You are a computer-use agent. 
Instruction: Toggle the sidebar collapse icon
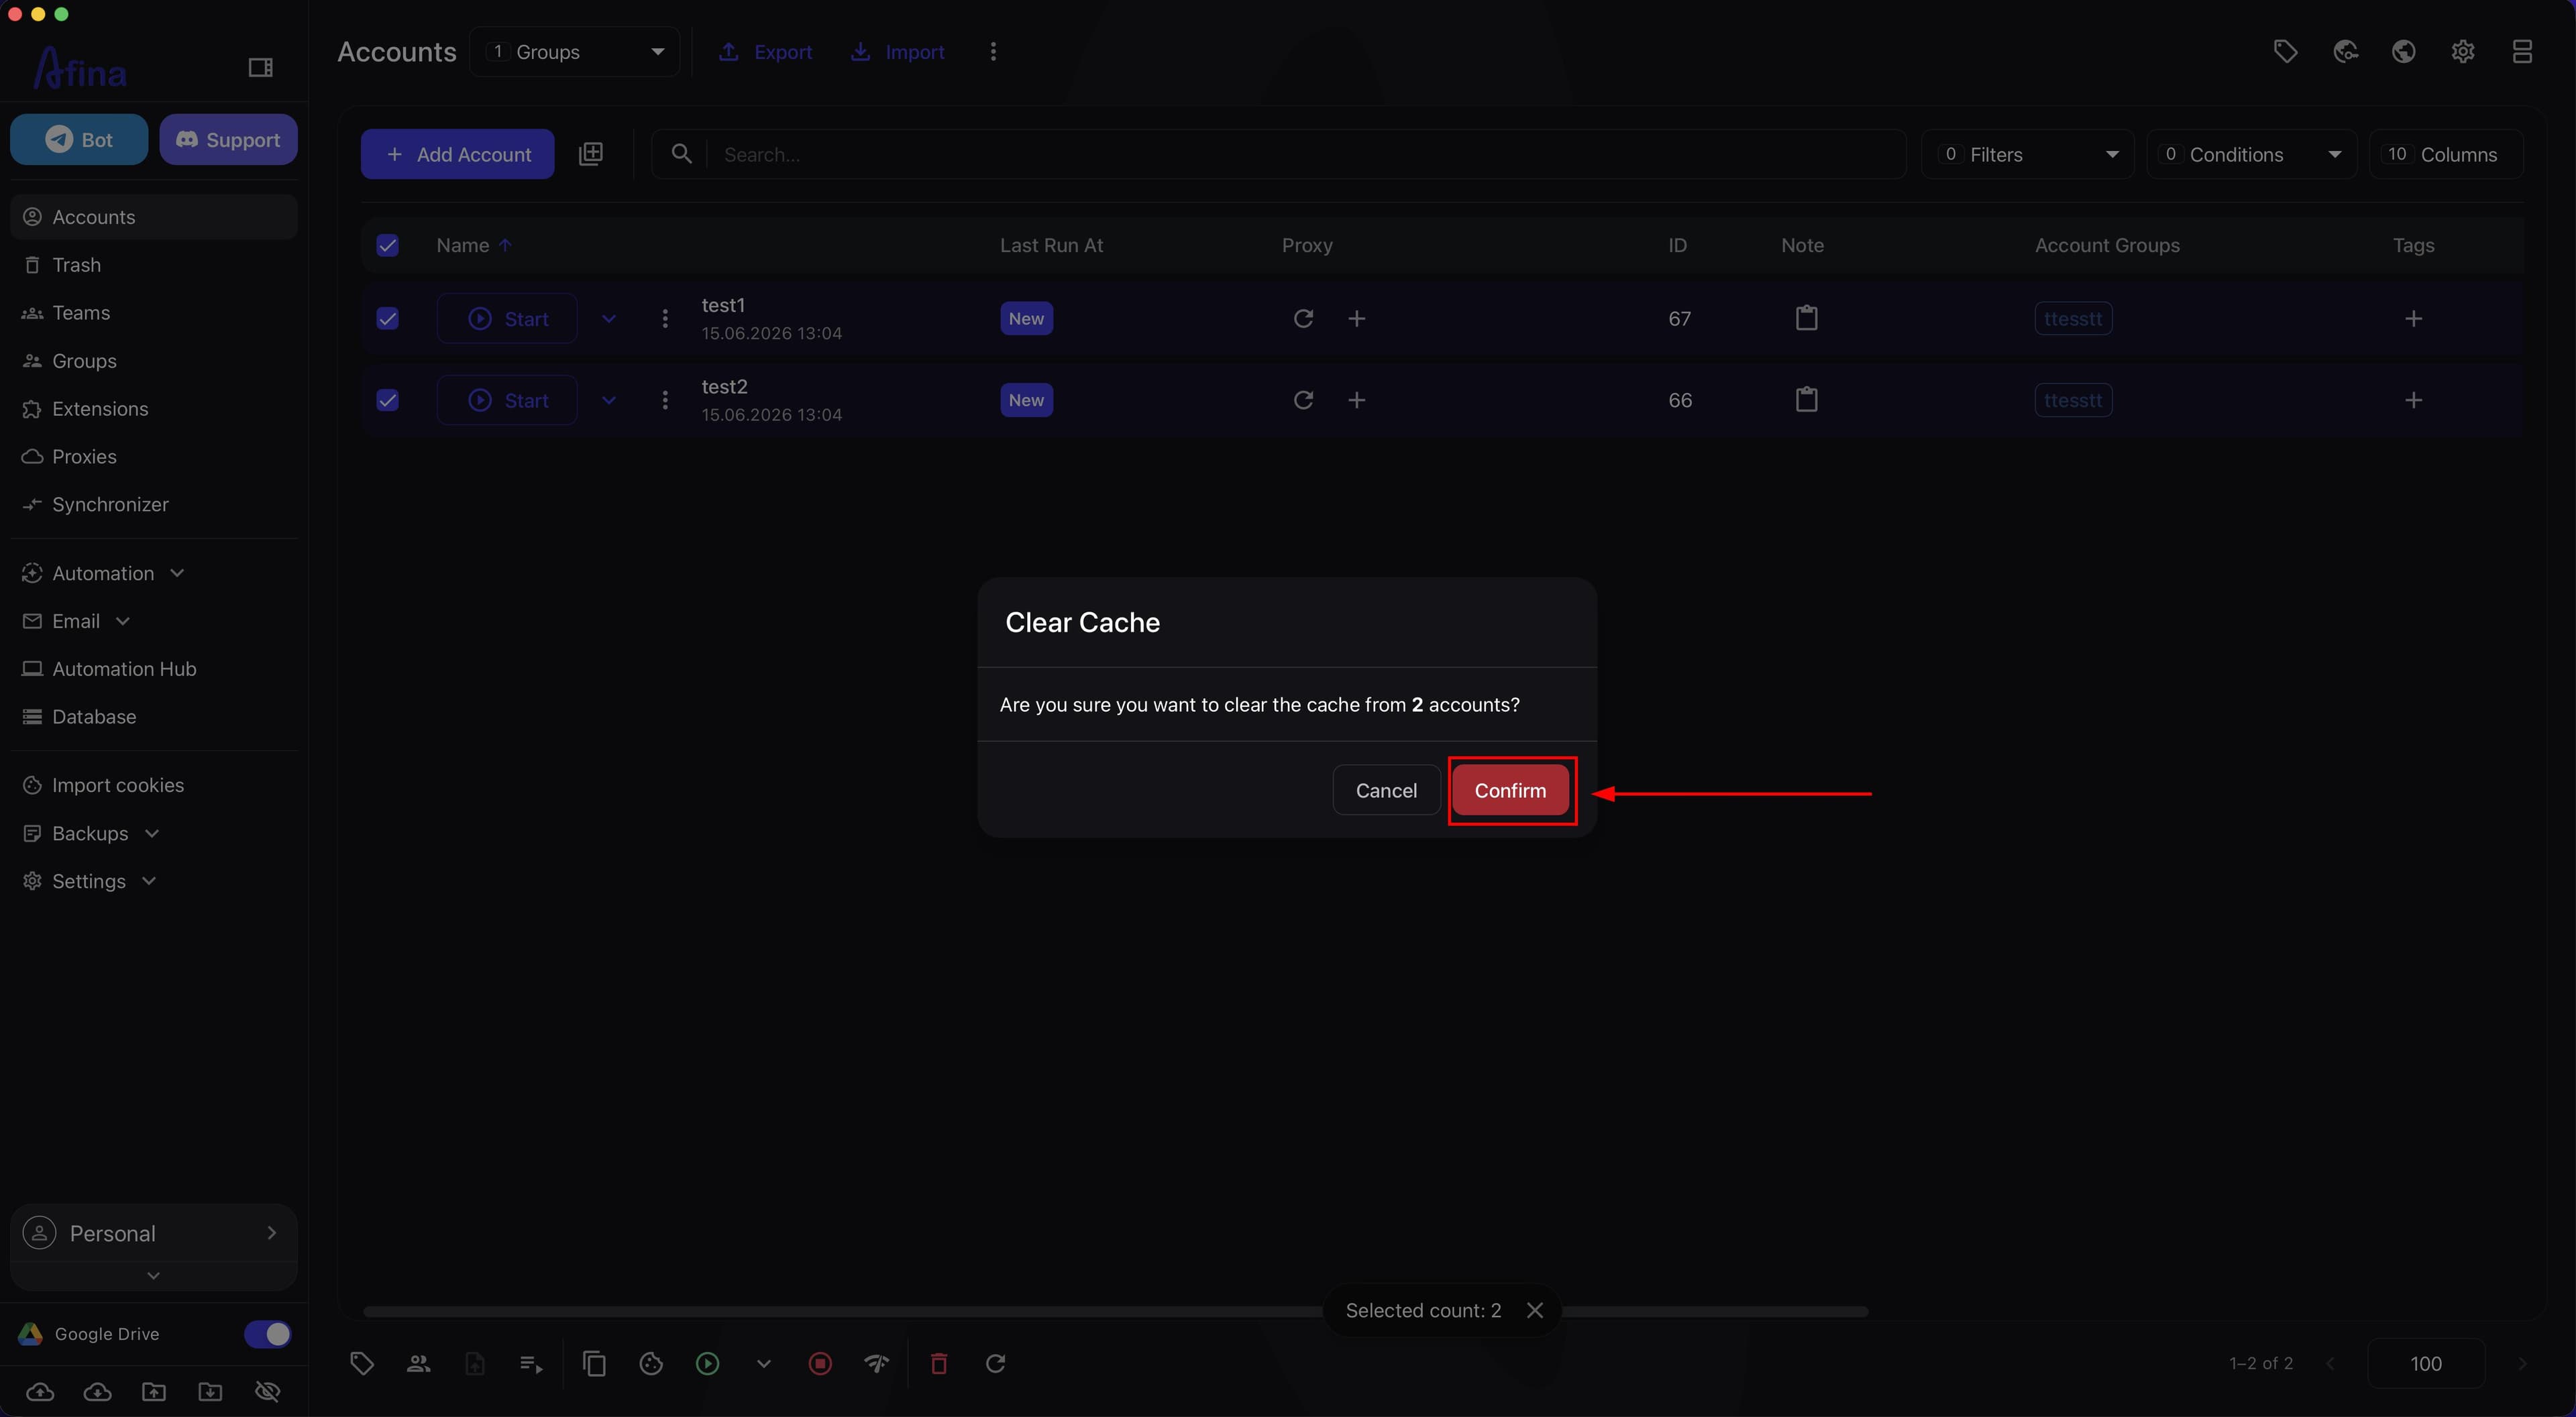pyautogui.click(x=260, y=67)
